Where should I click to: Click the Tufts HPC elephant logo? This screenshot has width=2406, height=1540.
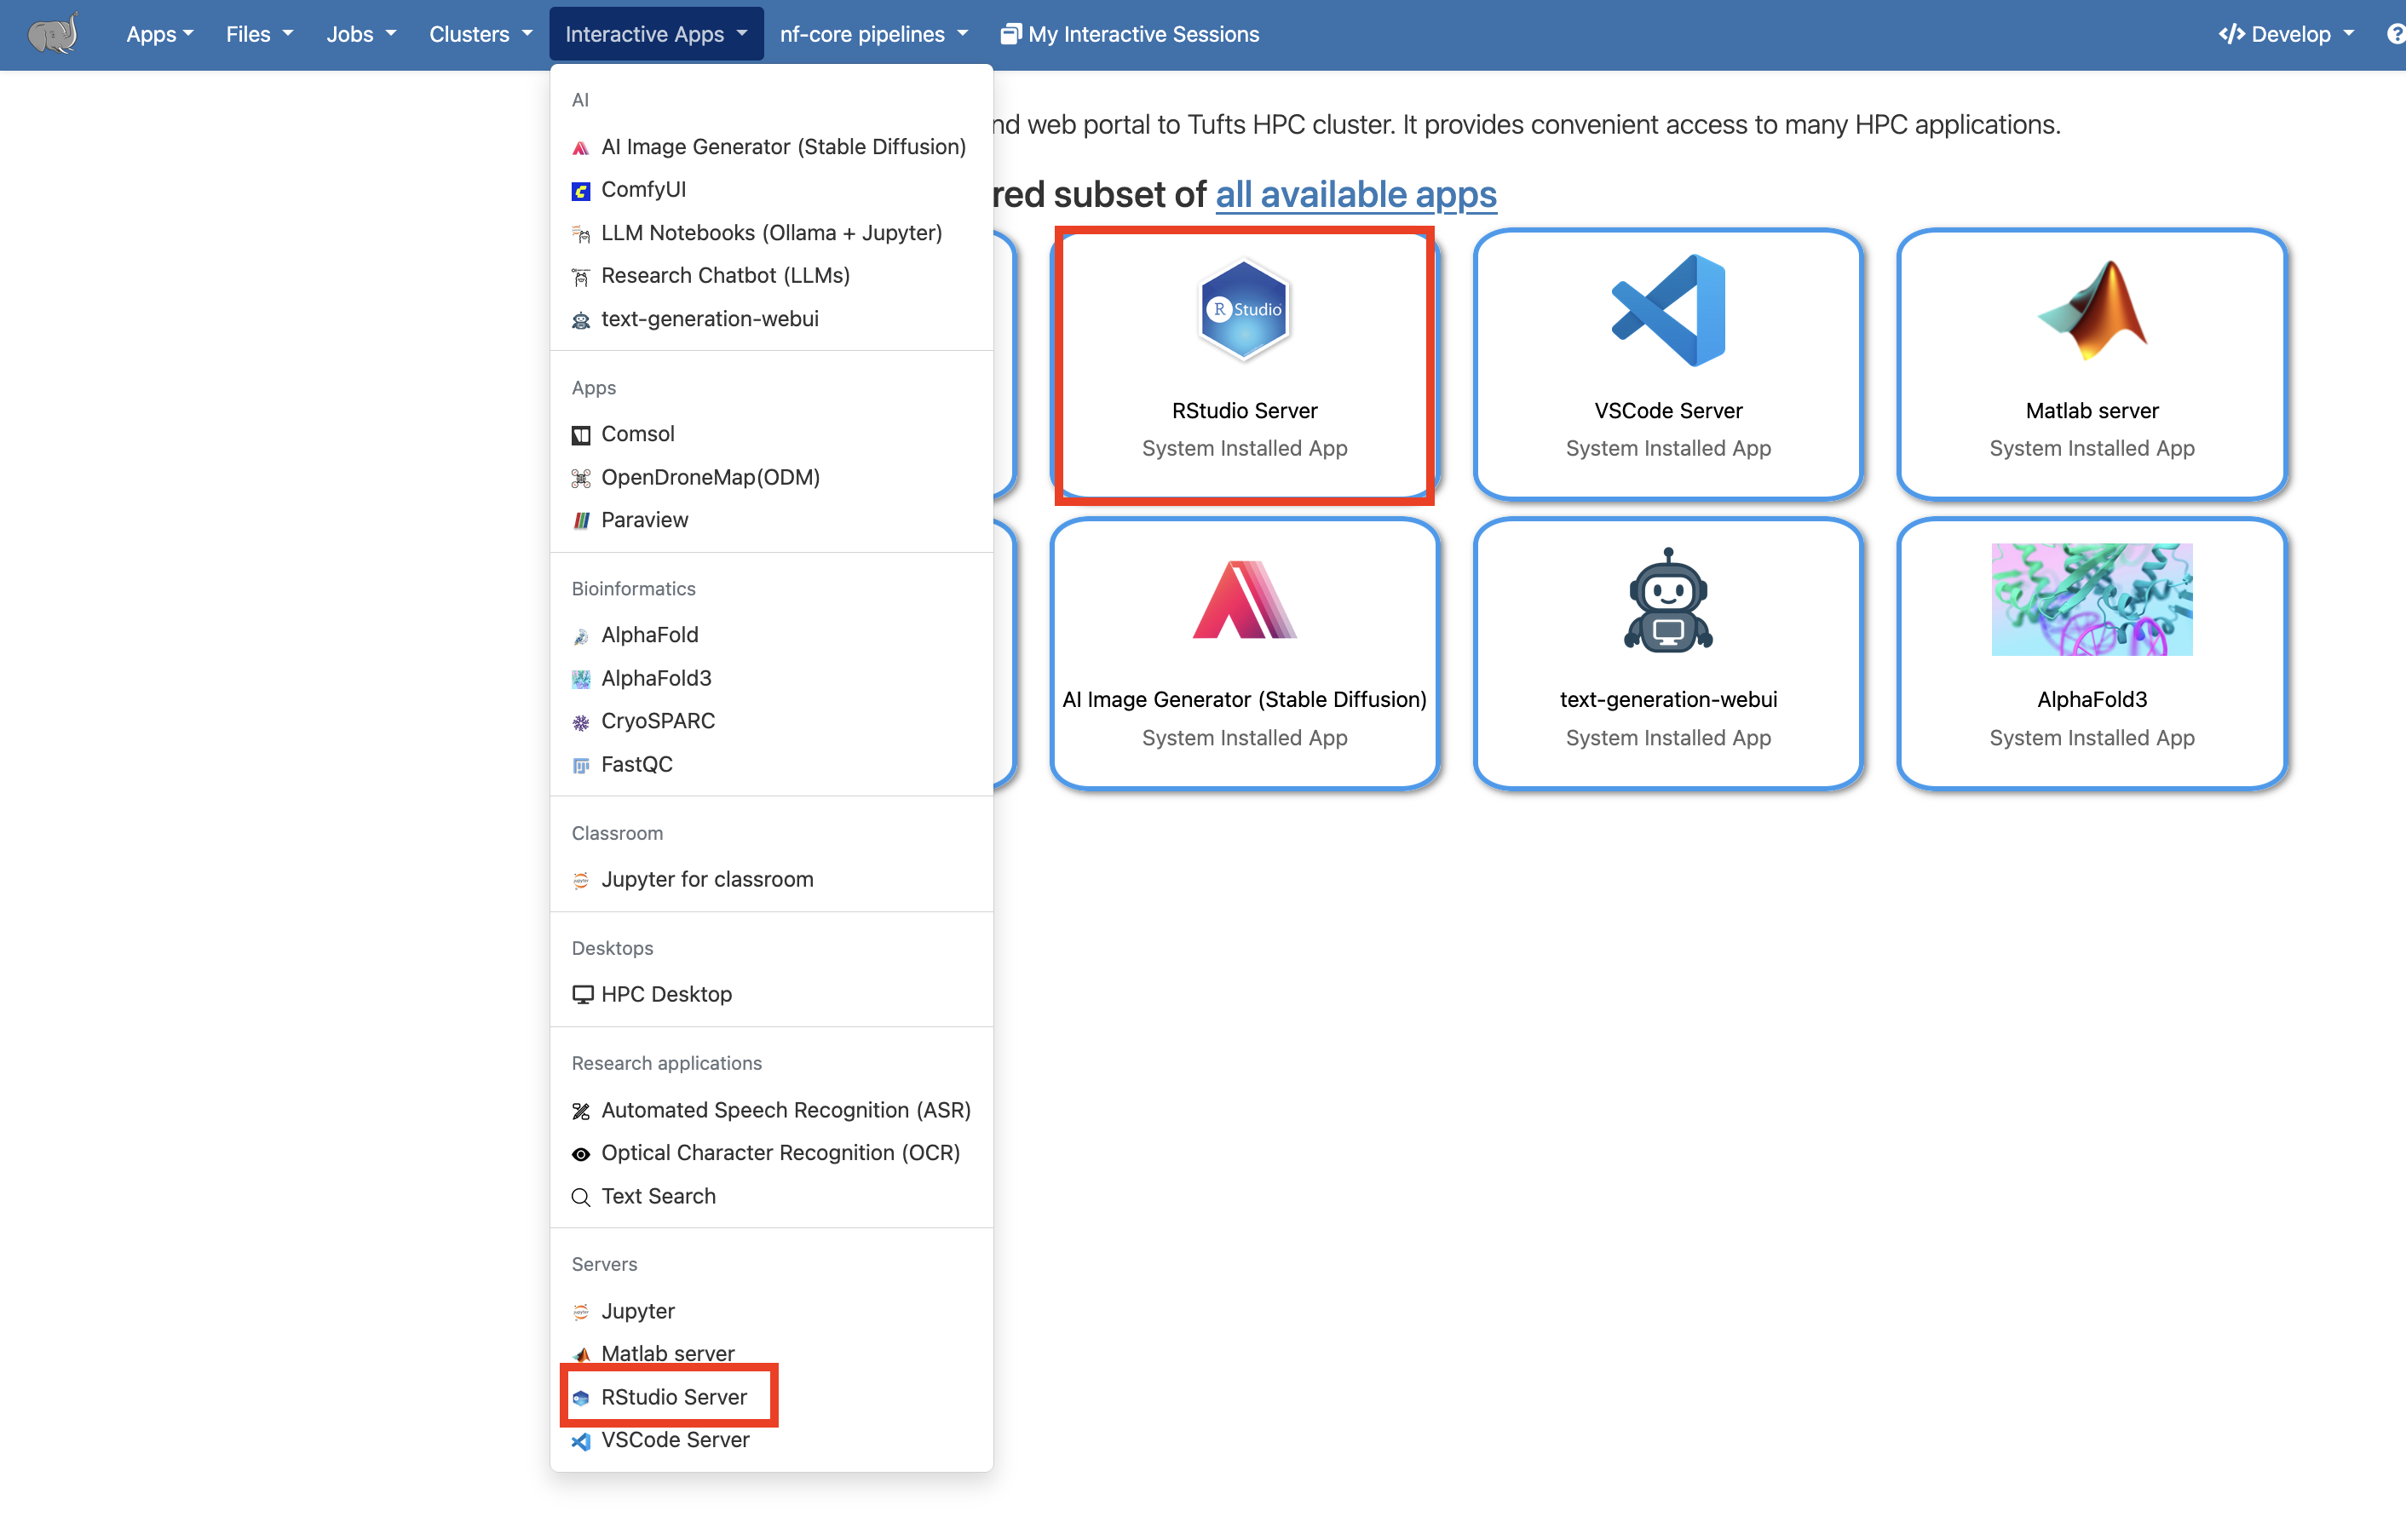(53, 33)
